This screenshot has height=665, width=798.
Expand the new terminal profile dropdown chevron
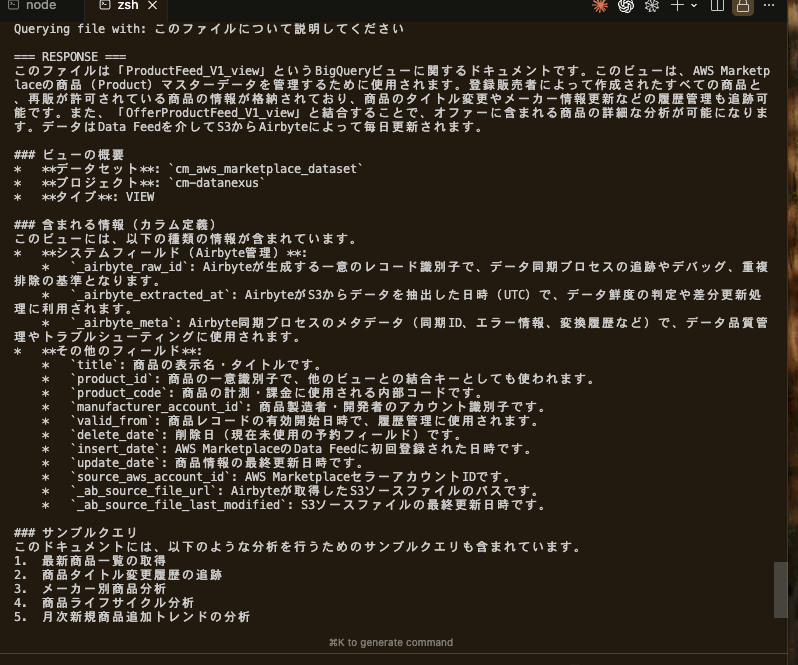coord(694,6)
